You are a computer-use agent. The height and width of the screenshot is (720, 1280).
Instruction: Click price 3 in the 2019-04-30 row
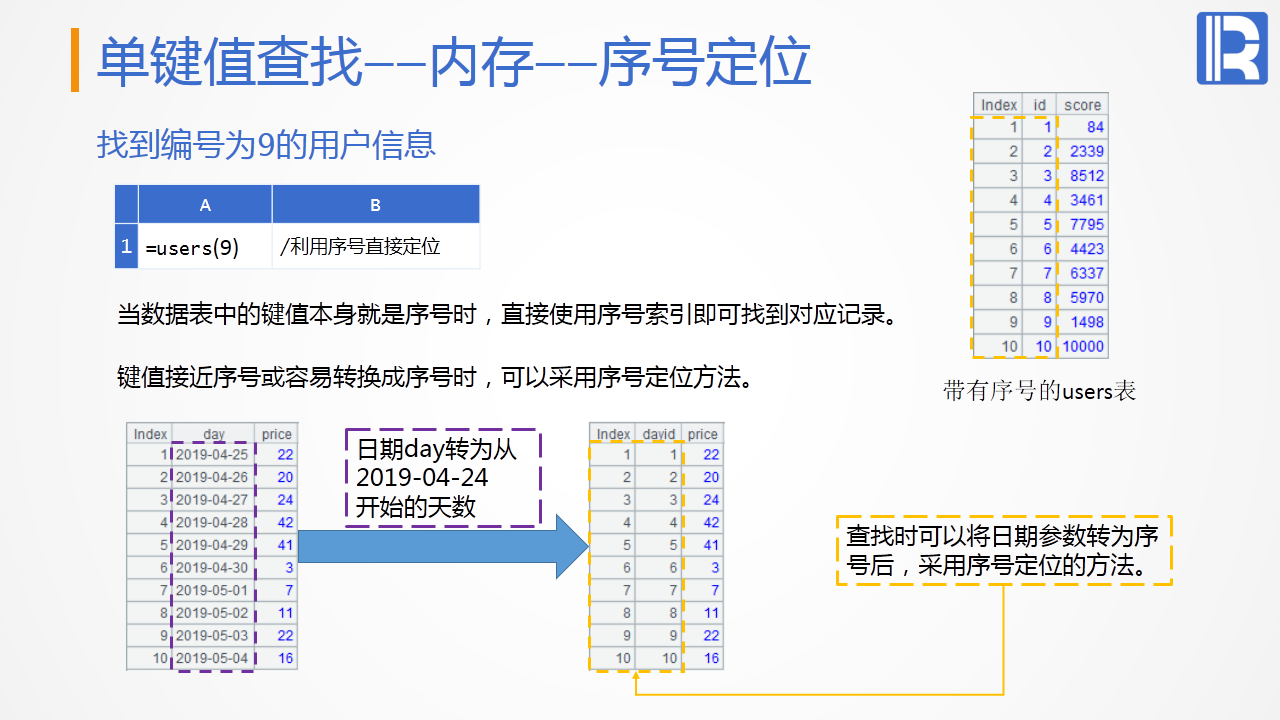pos(277,568)
